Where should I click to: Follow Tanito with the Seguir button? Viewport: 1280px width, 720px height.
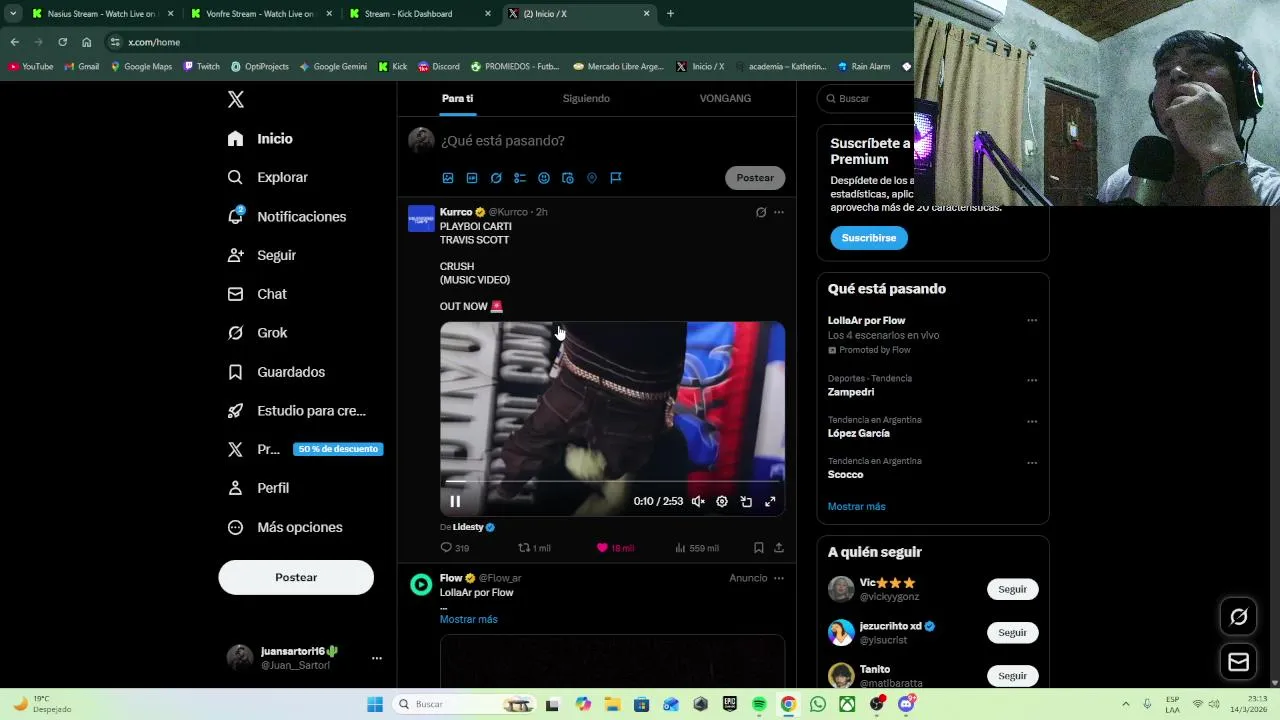pyautogui.click(x=1013, y=675)
